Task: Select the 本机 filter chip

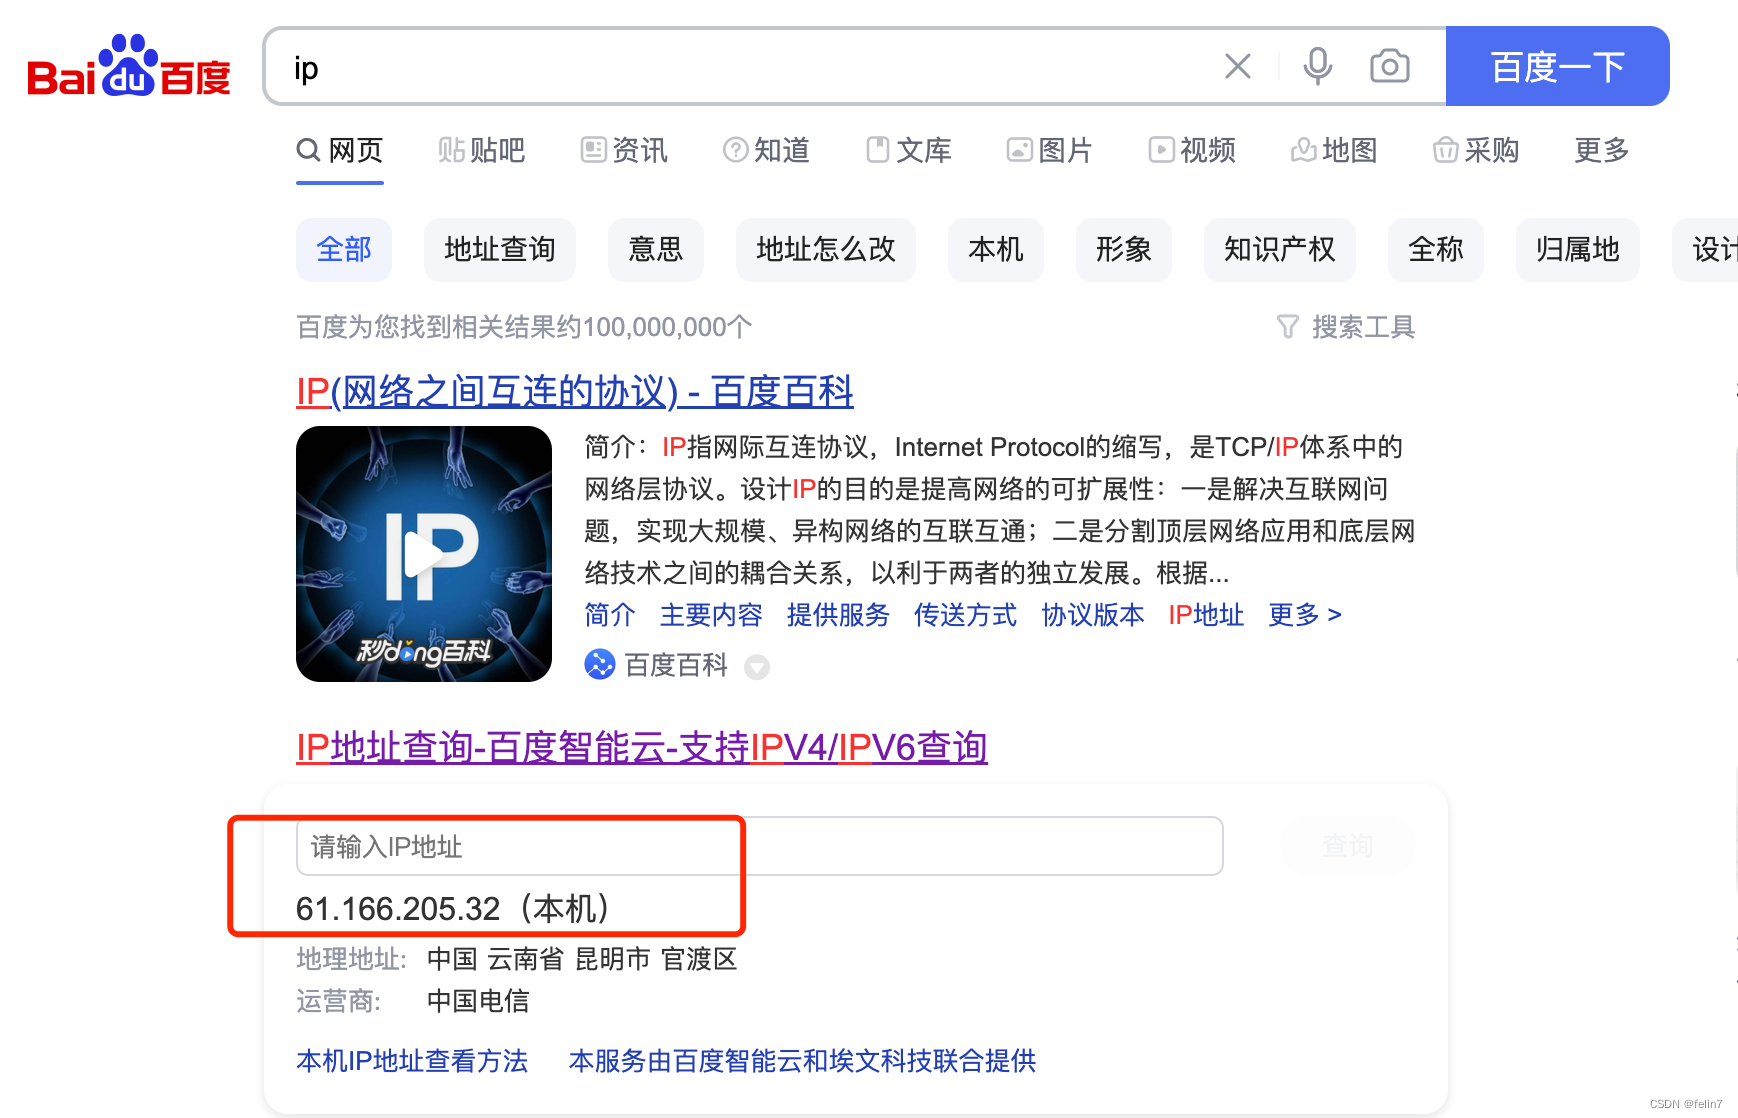Action: coord(996,250)
